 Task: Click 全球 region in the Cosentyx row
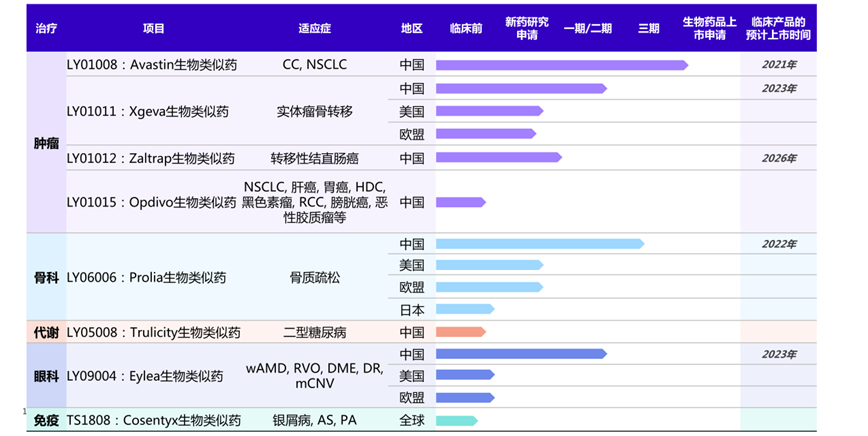click(x=412, y=421)
